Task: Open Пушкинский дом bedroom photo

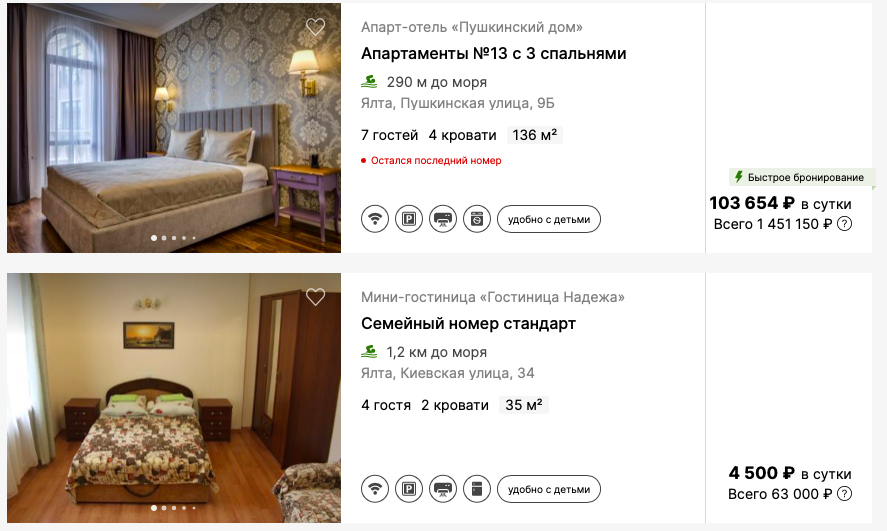Action: pos(174,128)
